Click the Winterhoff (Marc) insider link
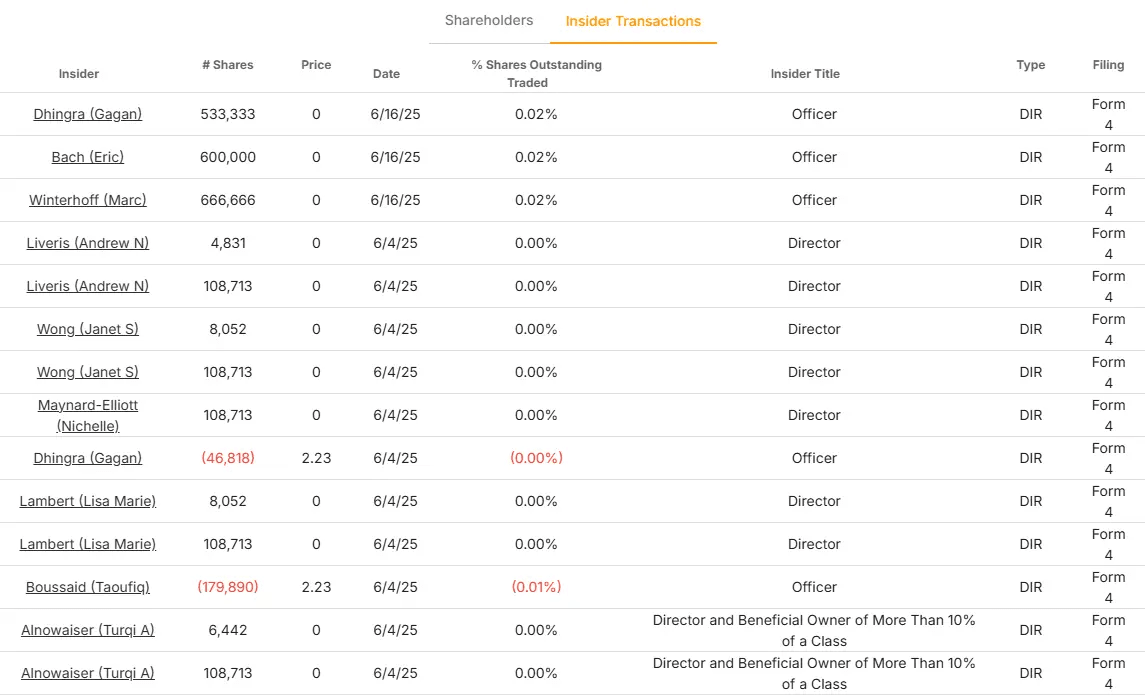 88,200
